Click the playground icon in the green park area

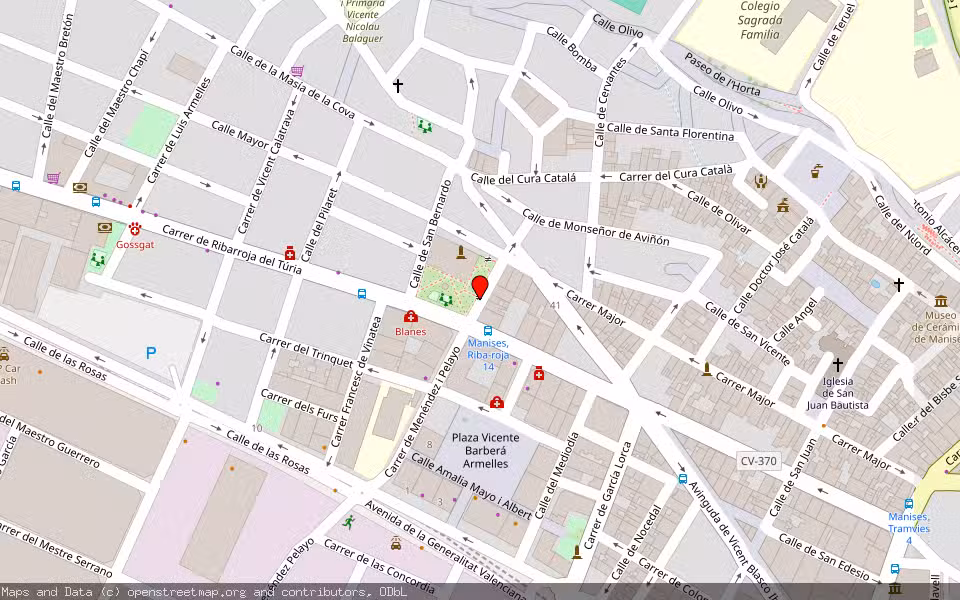click(445, 299)
